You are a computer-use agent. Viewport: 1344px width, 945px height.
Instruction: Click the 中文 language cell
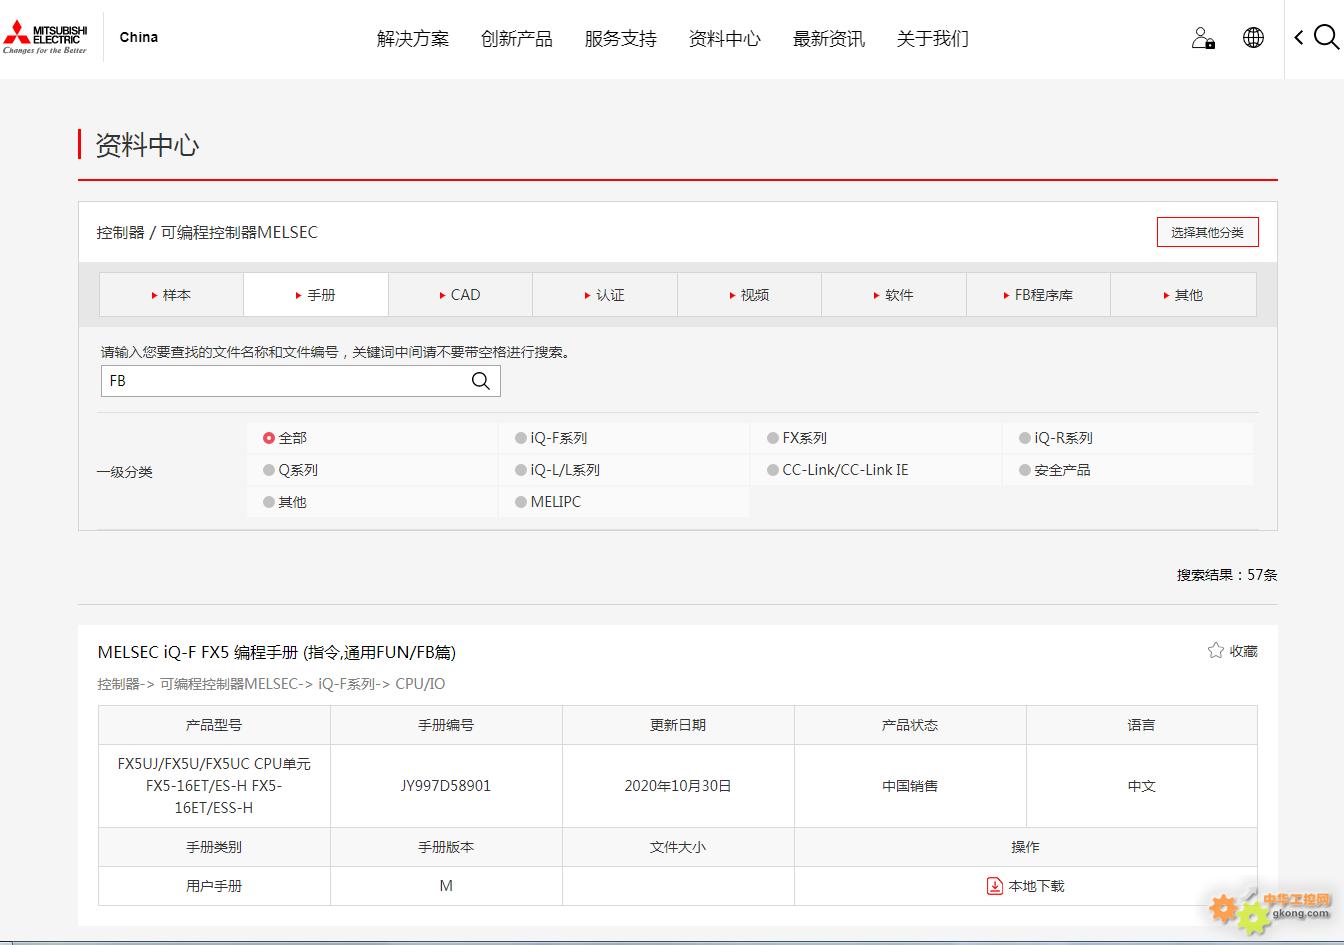click(1142, 786)
